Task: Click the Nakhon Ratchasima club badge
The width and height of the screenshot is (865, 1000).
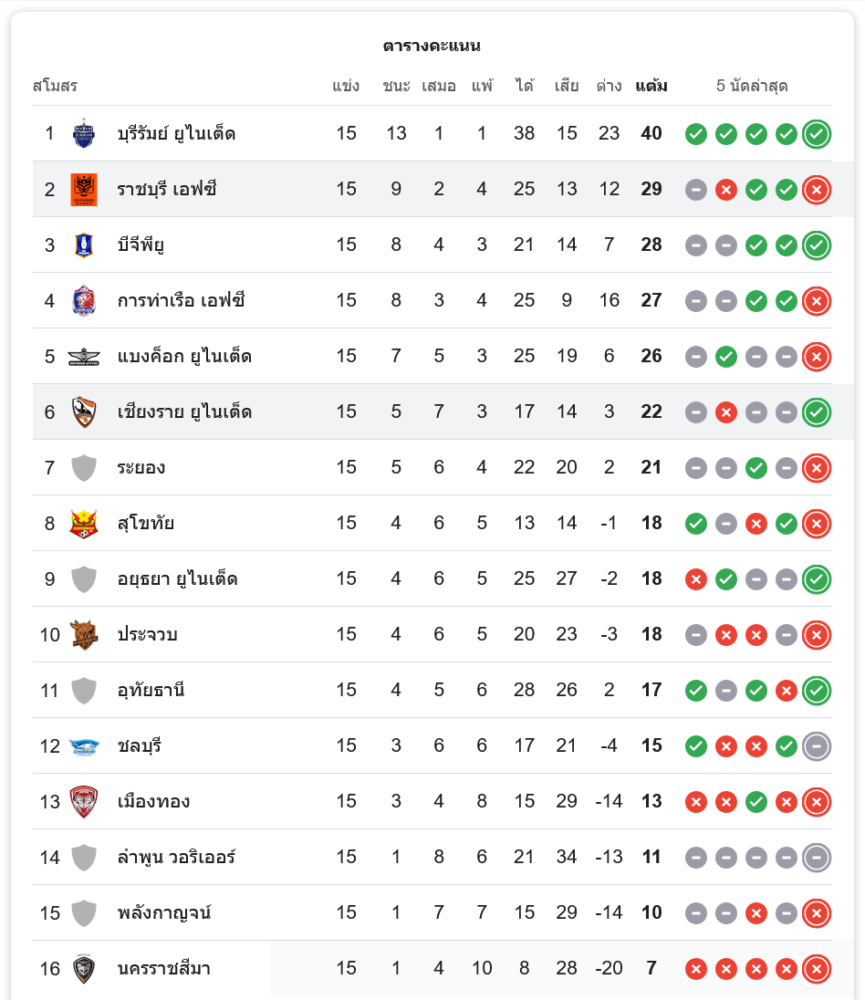Action: [84, 969]
